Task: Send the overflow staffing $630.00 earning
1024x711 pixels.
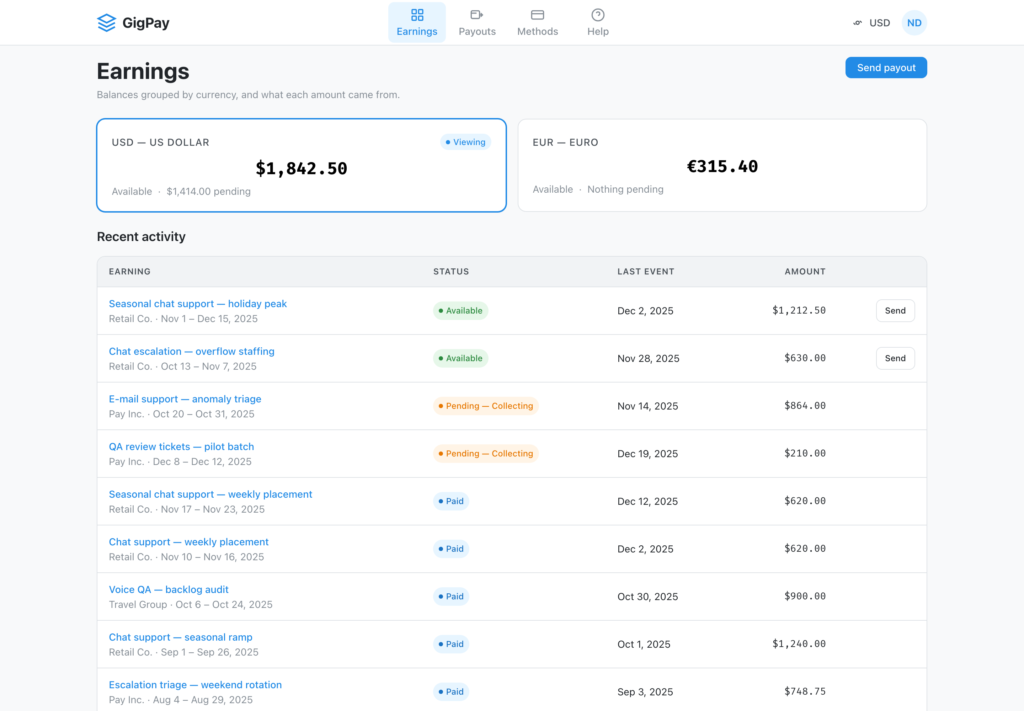Action: pyautogui.click(x=895, y=358)
